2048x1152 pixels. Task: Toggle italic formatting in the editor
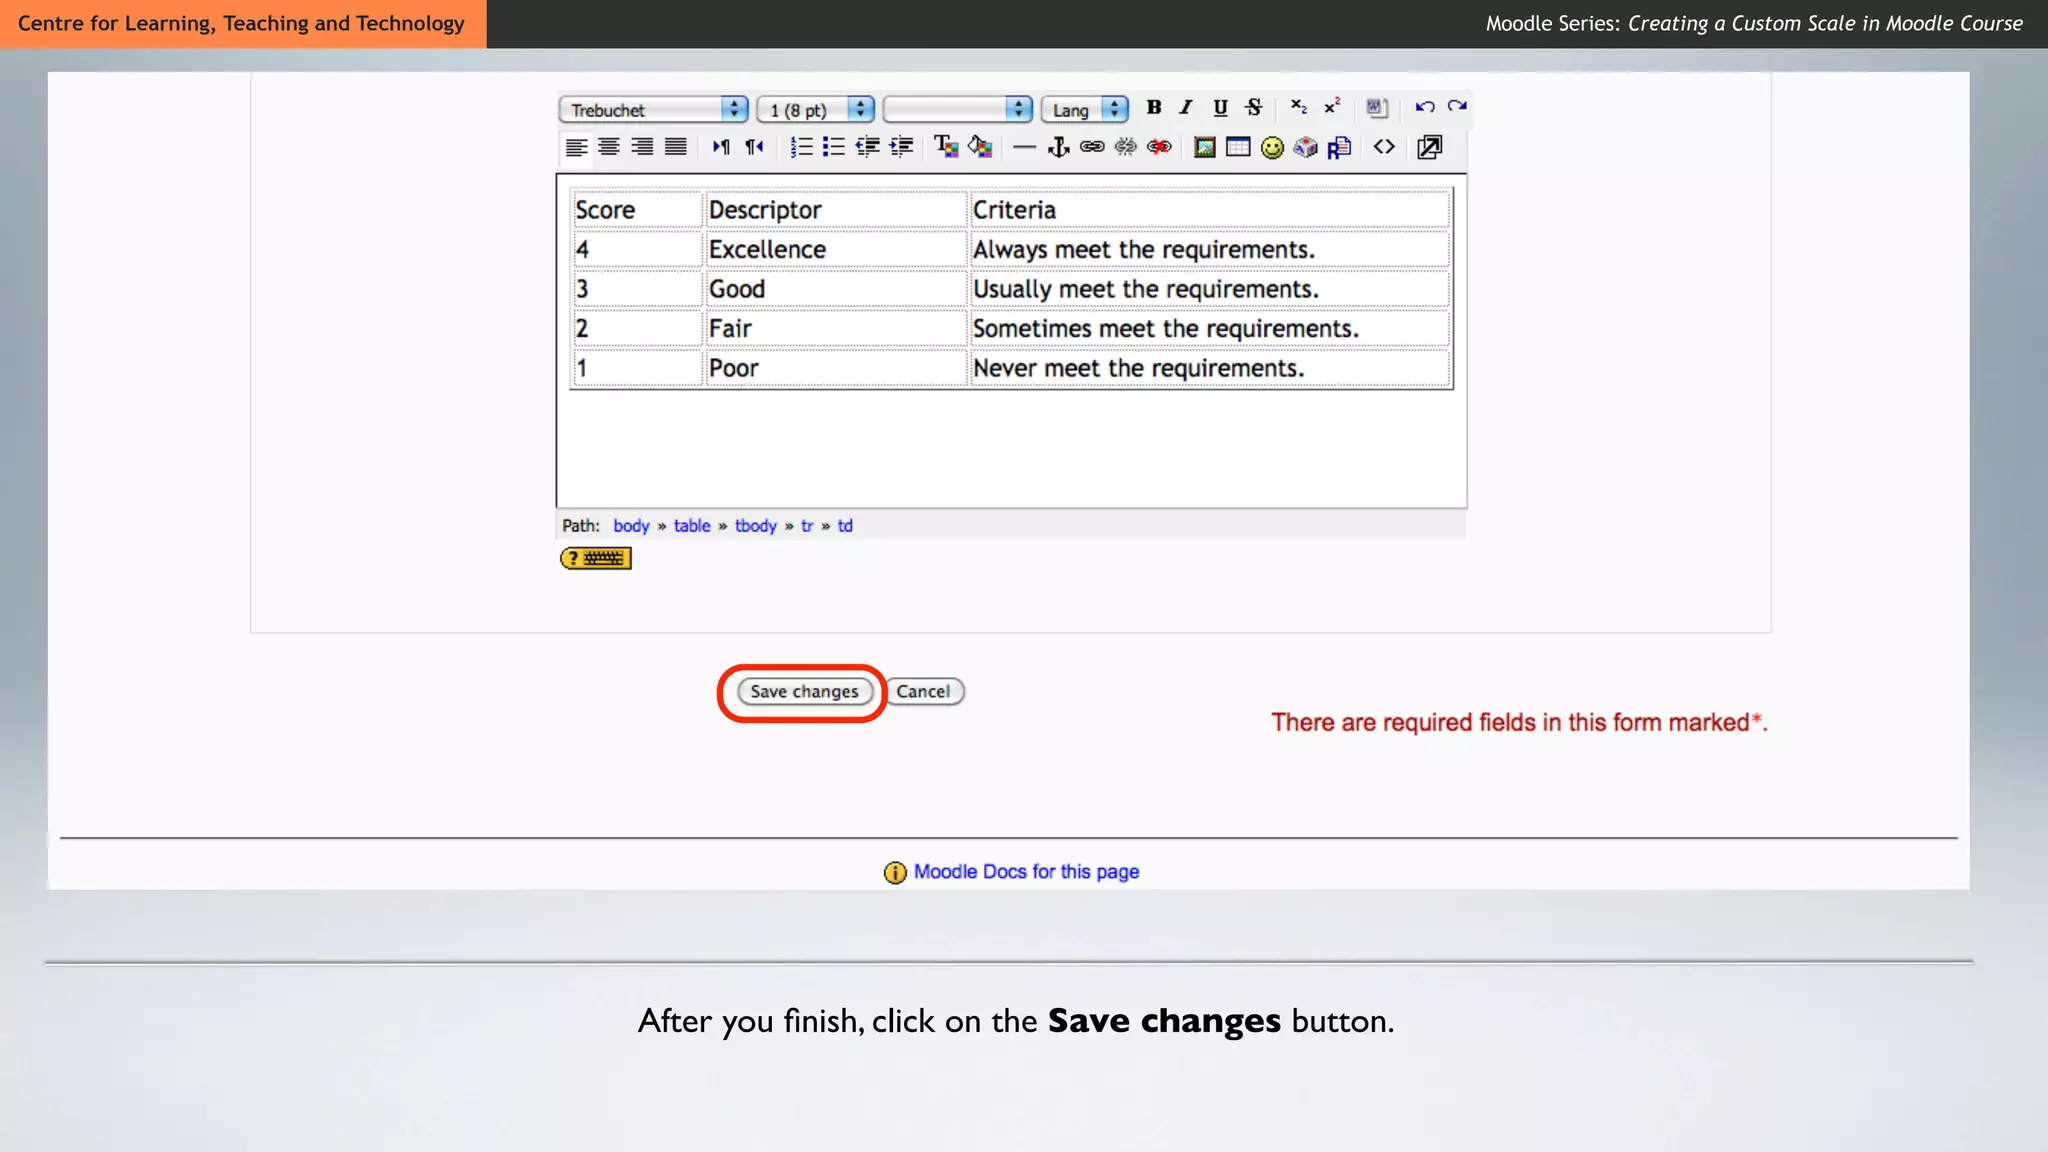(1186, 107)
